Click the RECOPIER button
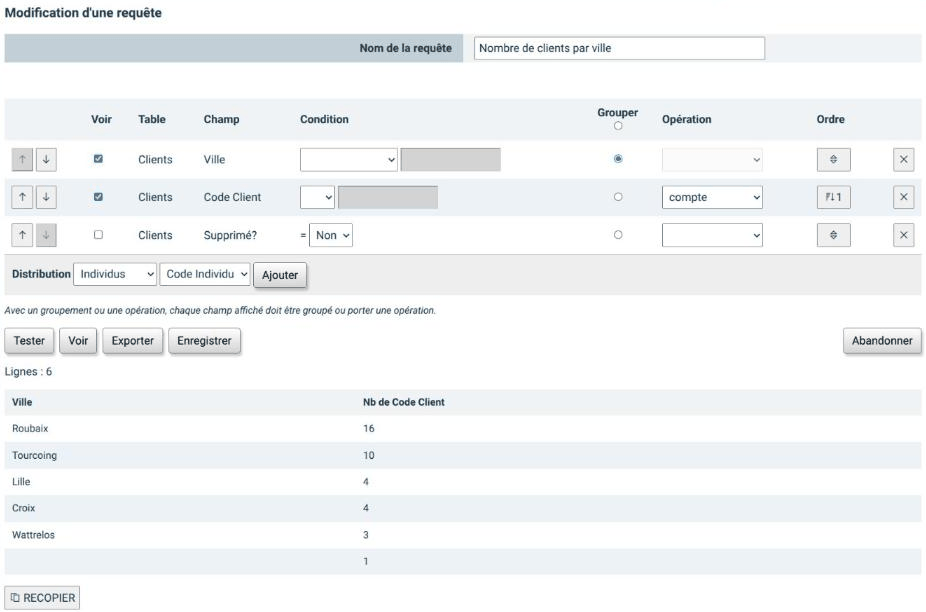This screenshot has height=612, width=926. [x=42, y=598]
